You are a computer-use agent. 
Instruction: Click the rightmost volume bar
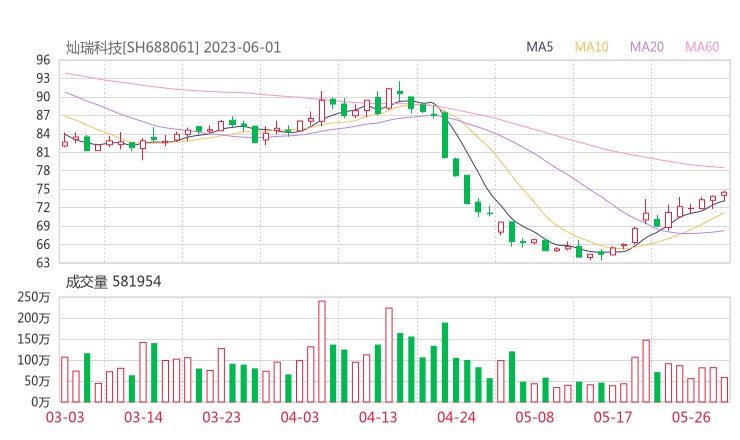tap(724, 389)
